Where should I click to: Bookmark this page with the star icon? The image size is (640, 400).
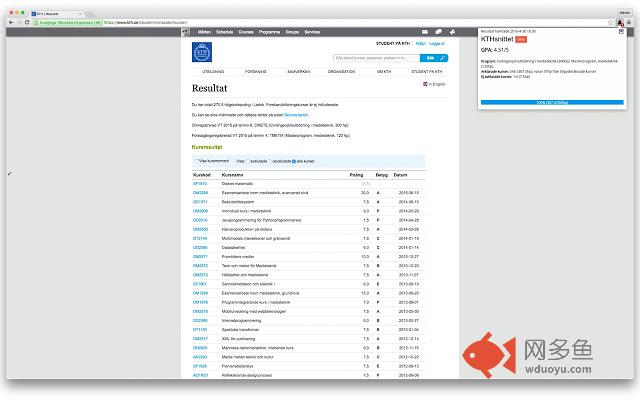[x=611, y=22]
